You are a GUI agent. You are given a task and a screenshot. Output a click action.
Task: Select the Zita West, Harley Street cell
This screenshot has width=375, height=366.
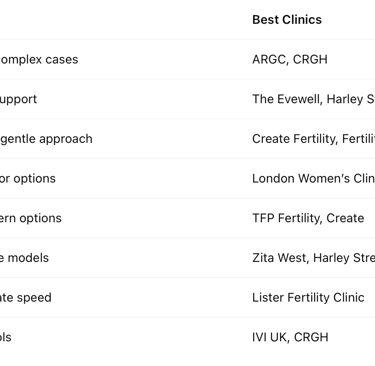(313, 258)
